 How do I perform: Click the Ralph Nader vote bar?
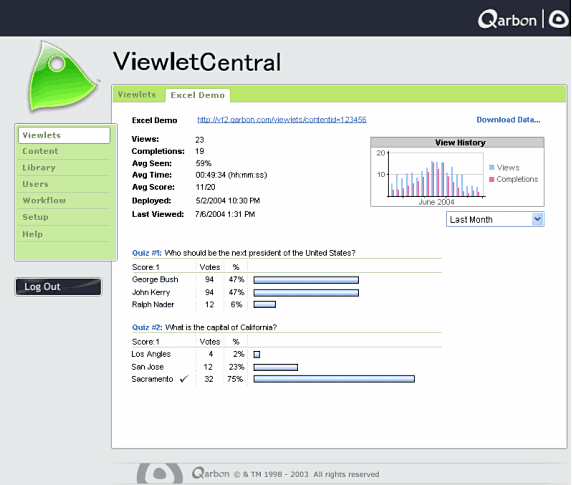264,304
